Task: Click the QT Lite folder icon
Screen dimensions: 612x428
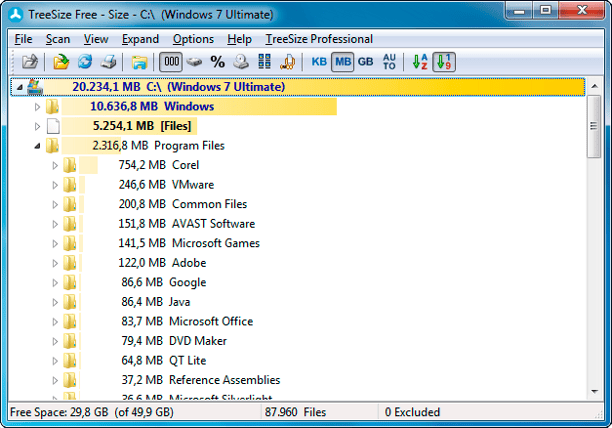Action: (70, 361)
